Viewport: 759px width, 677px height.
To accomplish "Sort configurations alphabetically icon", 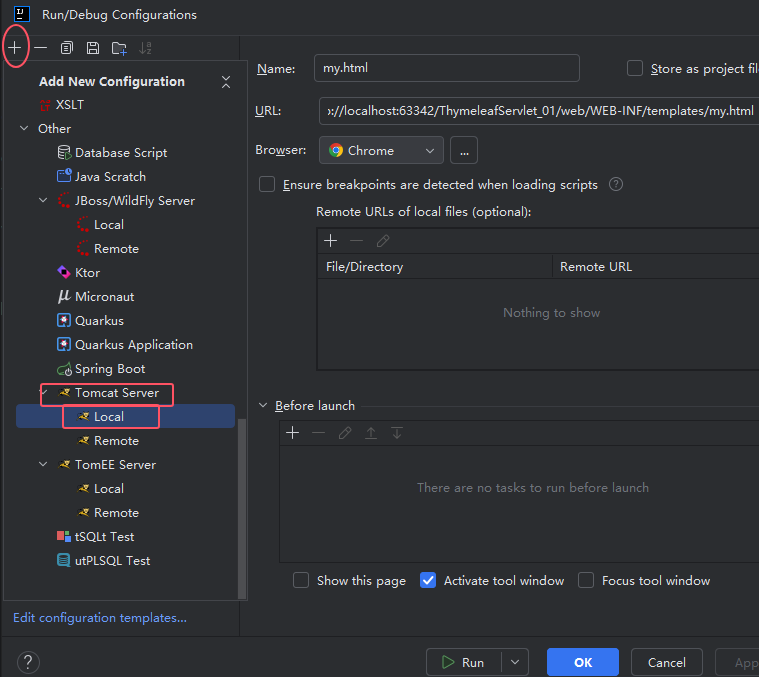I will (145, 48).
